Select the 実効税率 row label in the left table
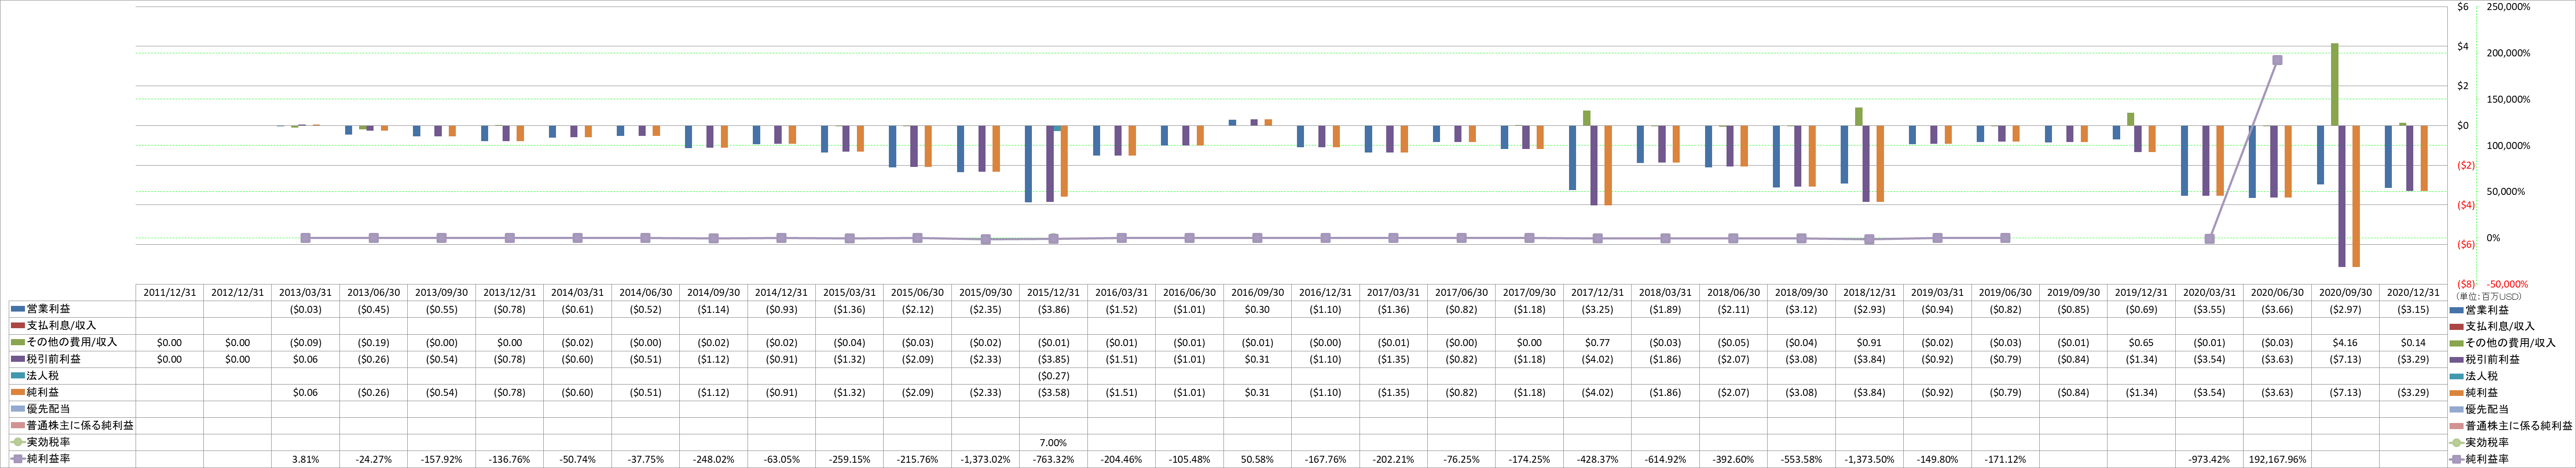Screen dimensions: 2576x468 [x=48, y=442]
